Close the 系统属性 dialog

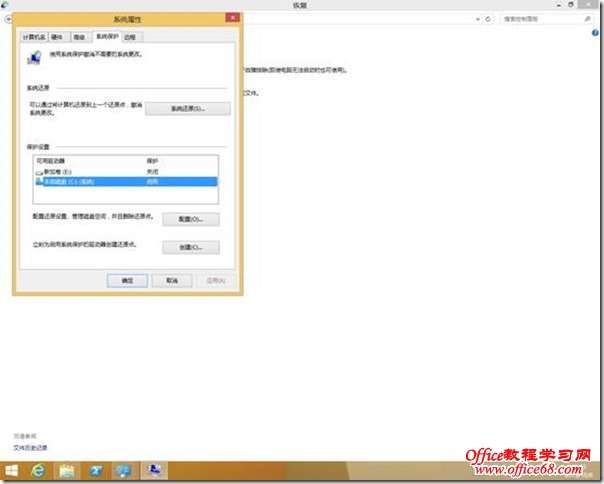tap(232, 17)
